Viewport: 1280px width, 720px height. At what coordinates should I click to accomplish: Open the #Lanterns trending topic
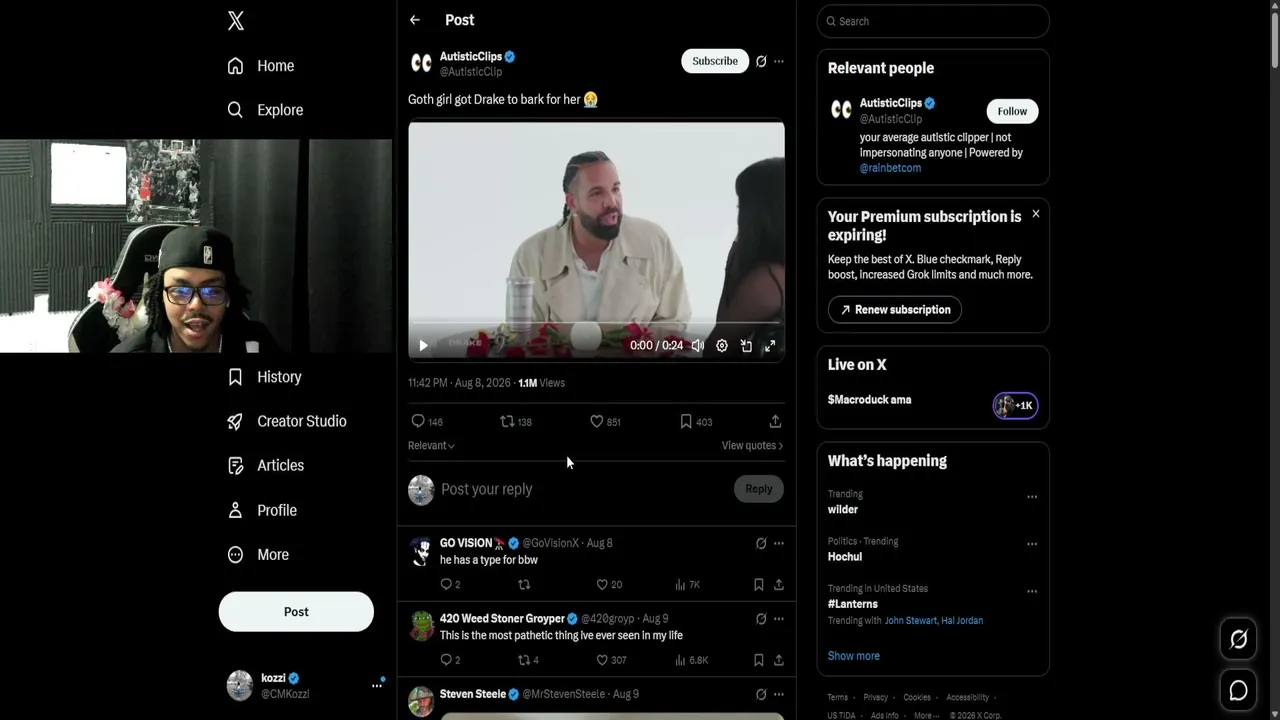[853, 604]
